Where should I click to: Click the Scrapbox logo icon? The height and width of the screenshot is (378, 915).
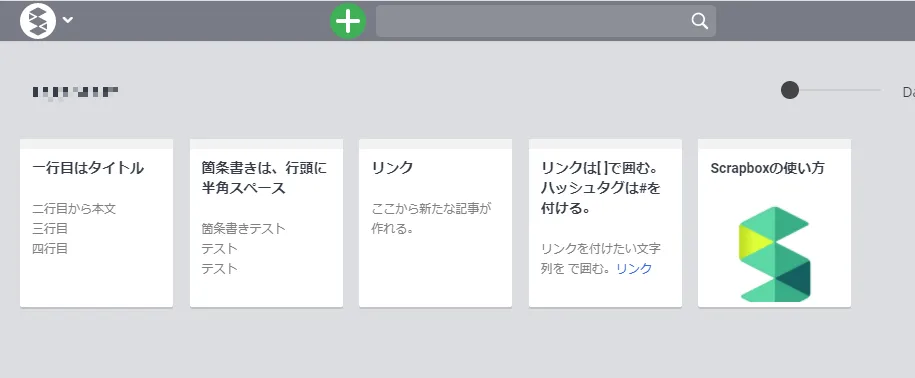(x=38, y=20)
